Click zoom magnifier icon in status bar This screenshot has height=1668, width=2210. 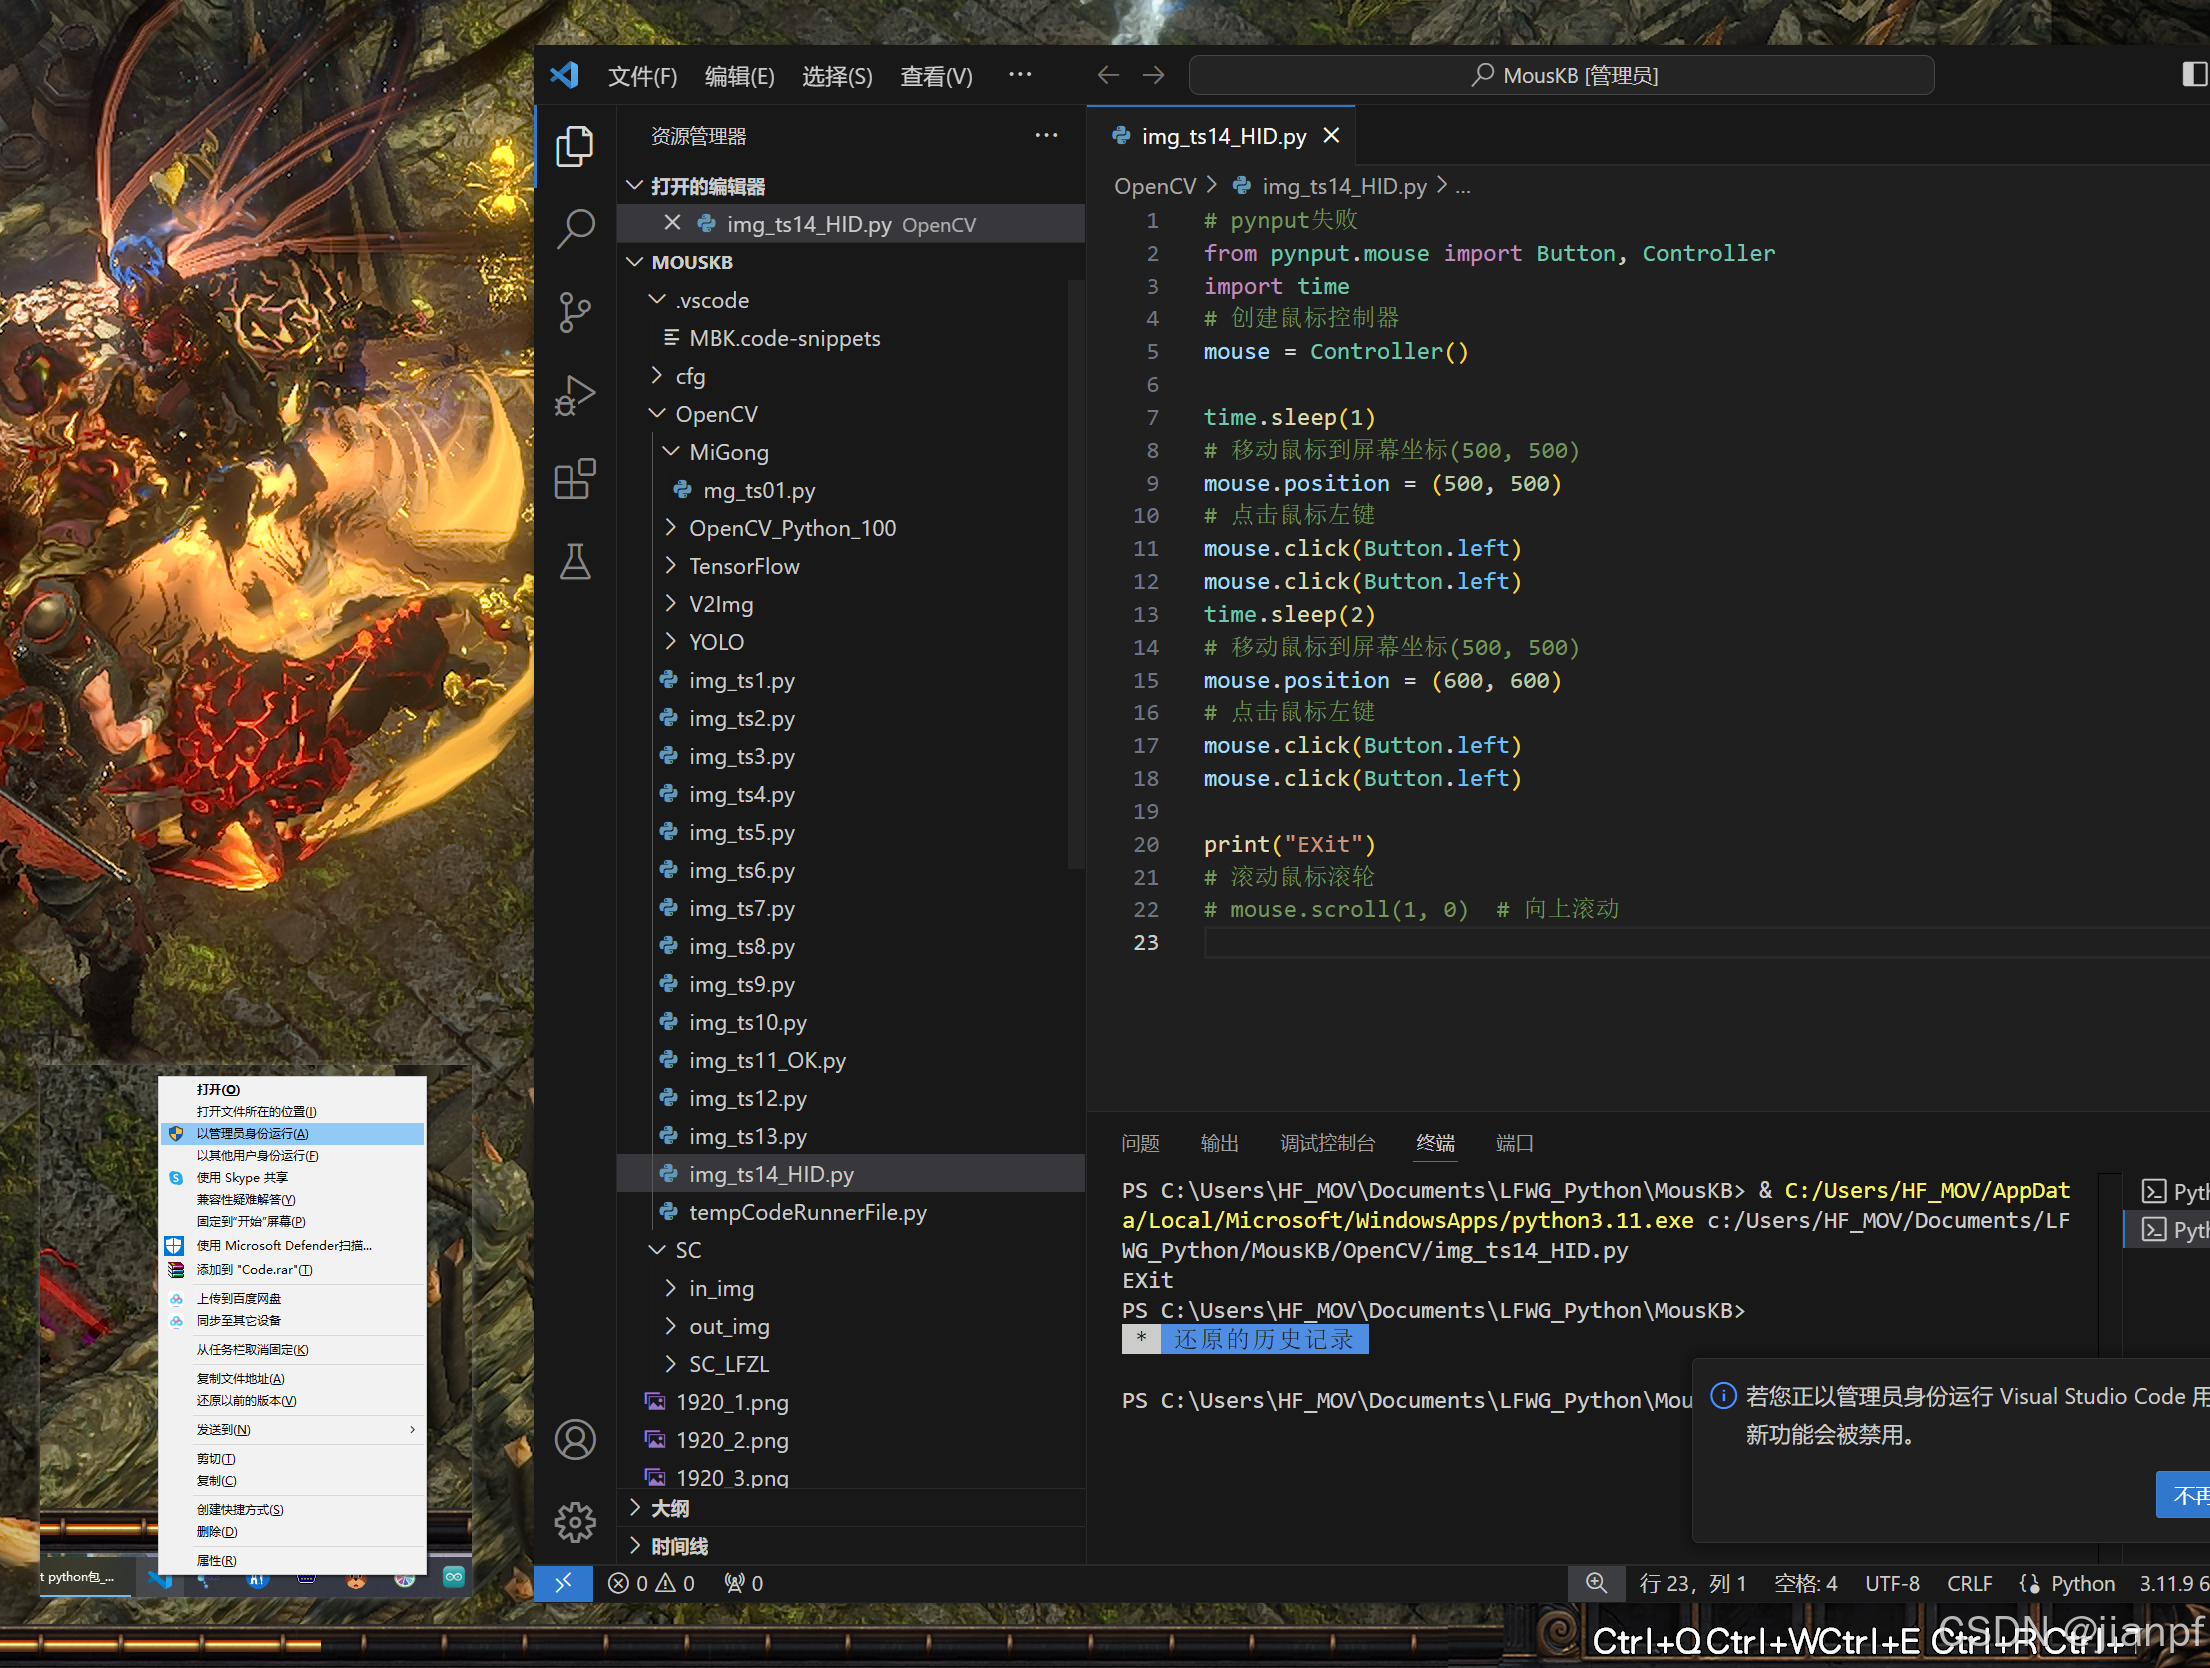[x=1596, y=1583]
